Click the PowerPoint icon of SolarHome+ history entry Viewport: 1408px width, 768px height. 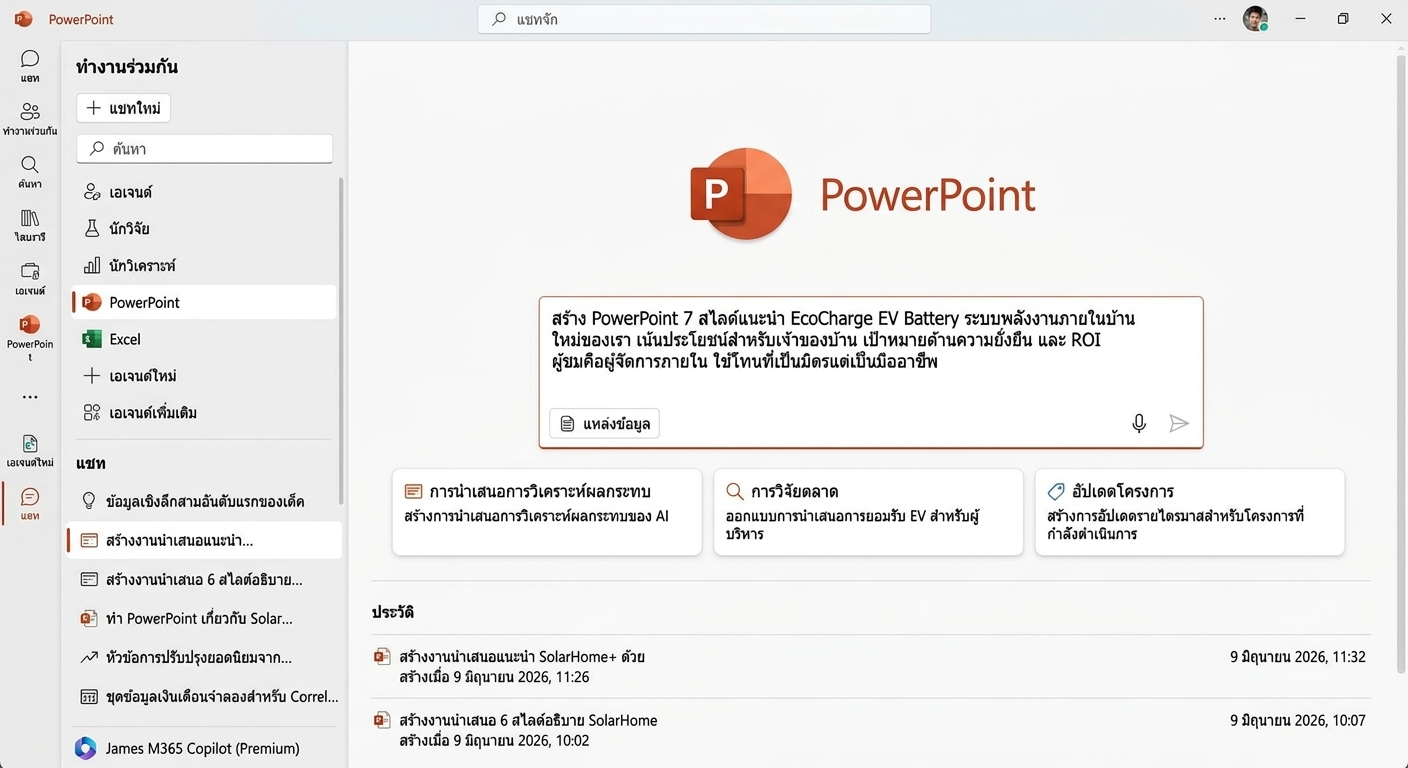tap(381, 657)
